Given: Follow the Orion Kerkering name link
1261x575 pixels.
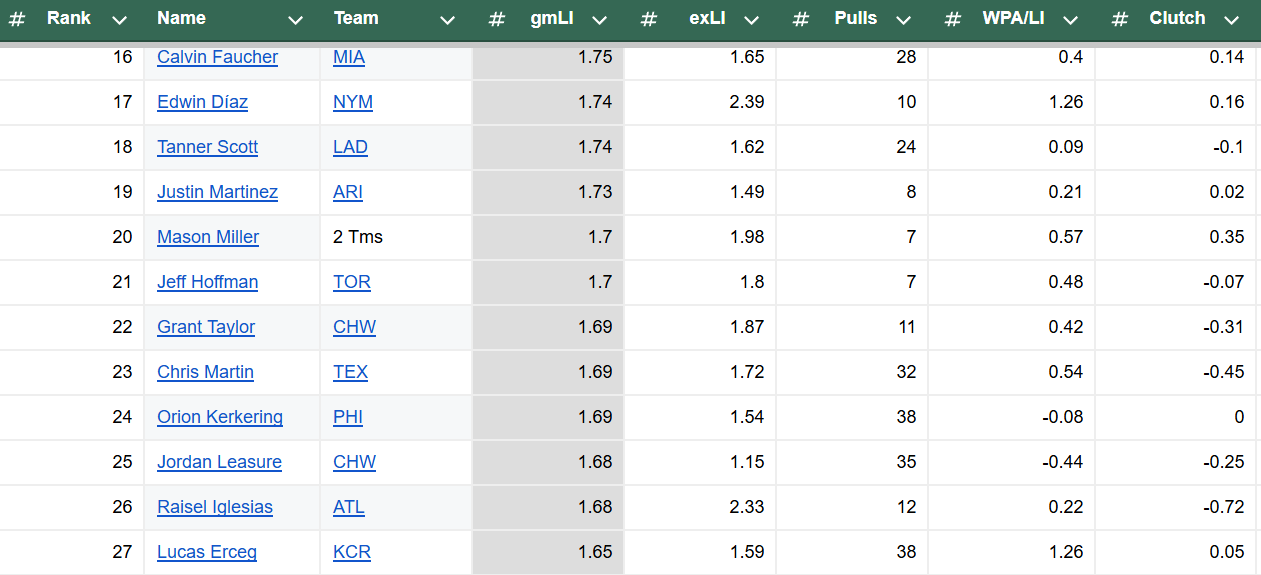Looking at the screenshot, I should point(220,417).
